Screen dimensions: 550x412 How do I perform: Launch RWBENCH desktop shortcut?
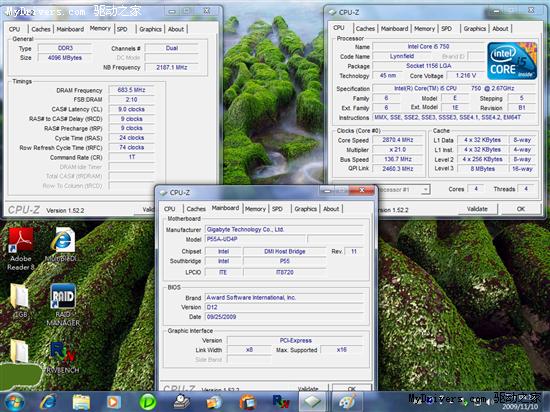[62, 357]
